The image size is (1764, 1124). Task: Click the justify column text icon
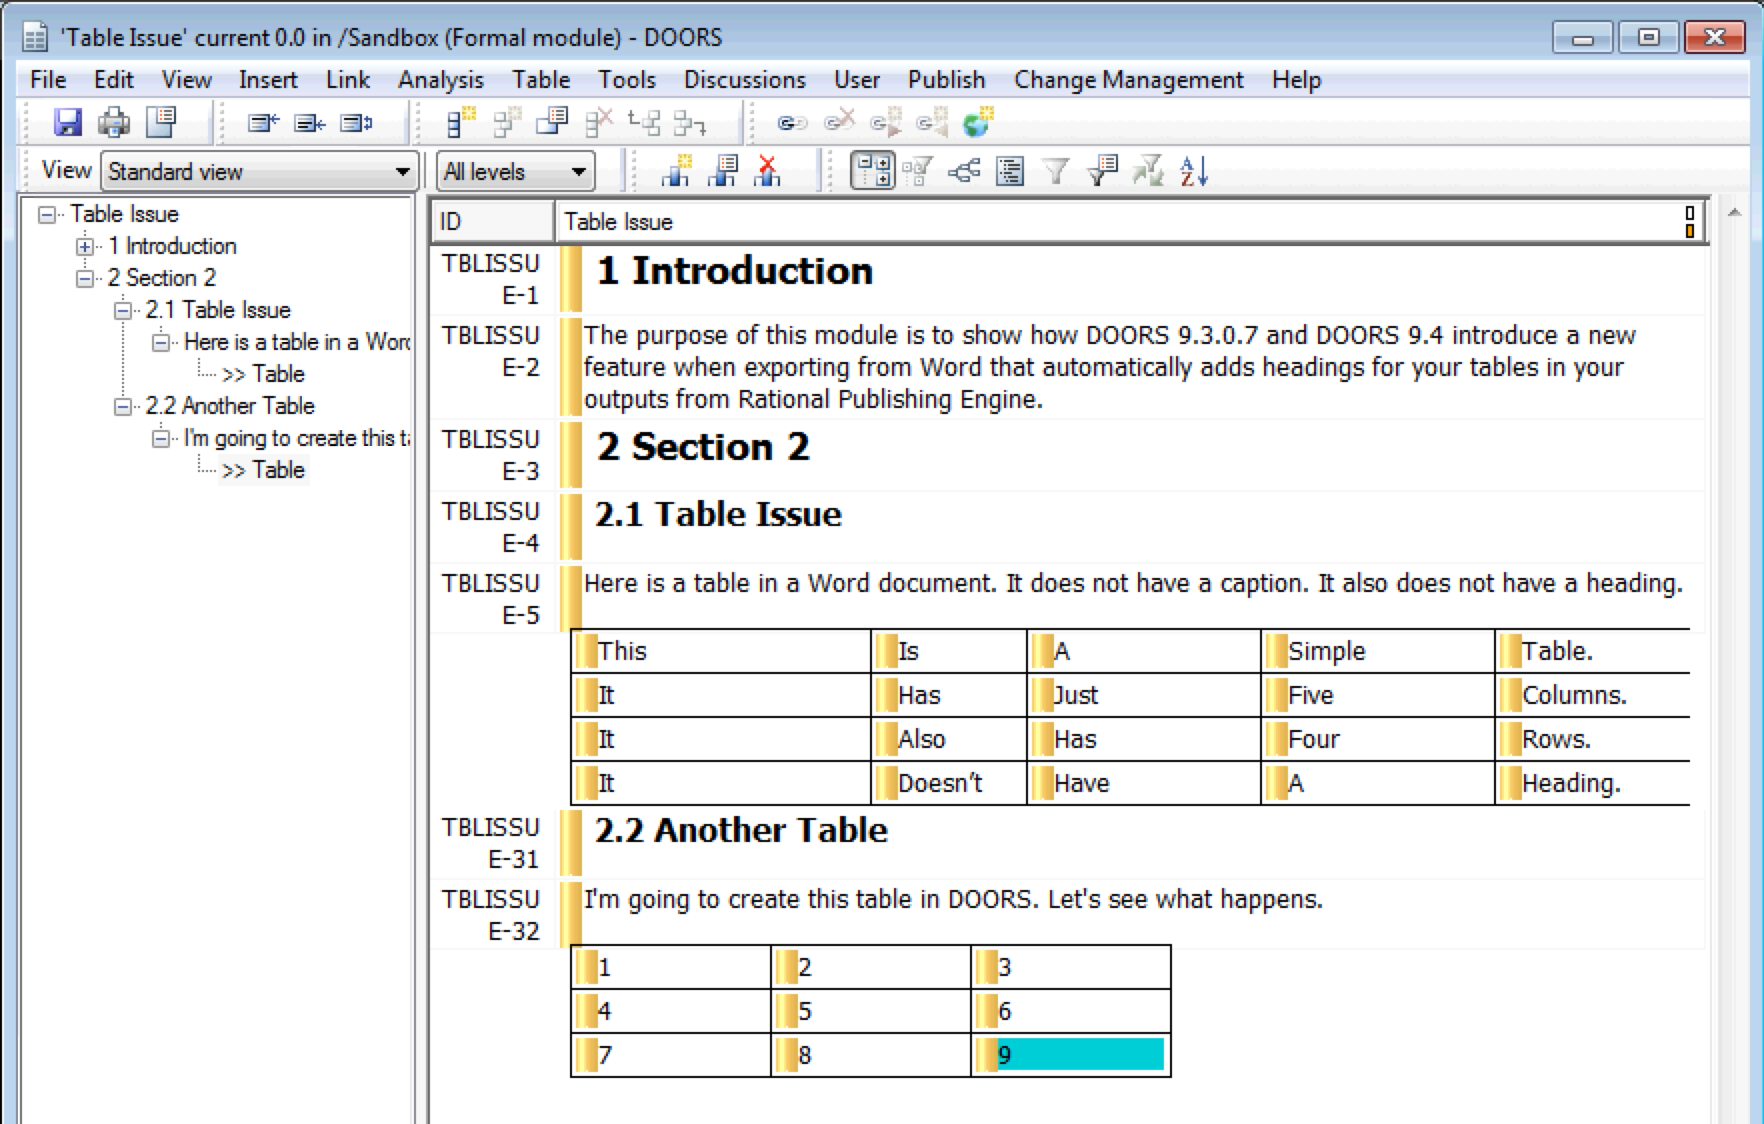coord(357,123)
